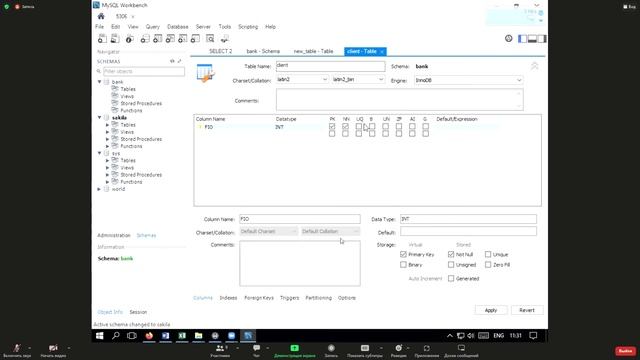
Task: Collapse the bank schema tree node
Action: pyautogui.click(x=100, y=82)
